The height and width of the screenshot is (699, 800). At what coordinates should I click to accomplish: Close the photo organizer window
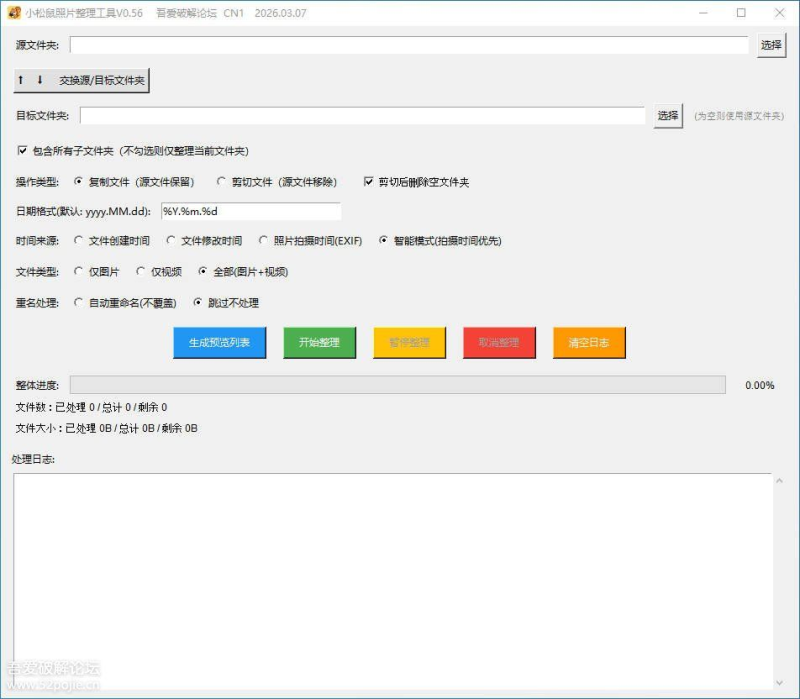(779, 13)
